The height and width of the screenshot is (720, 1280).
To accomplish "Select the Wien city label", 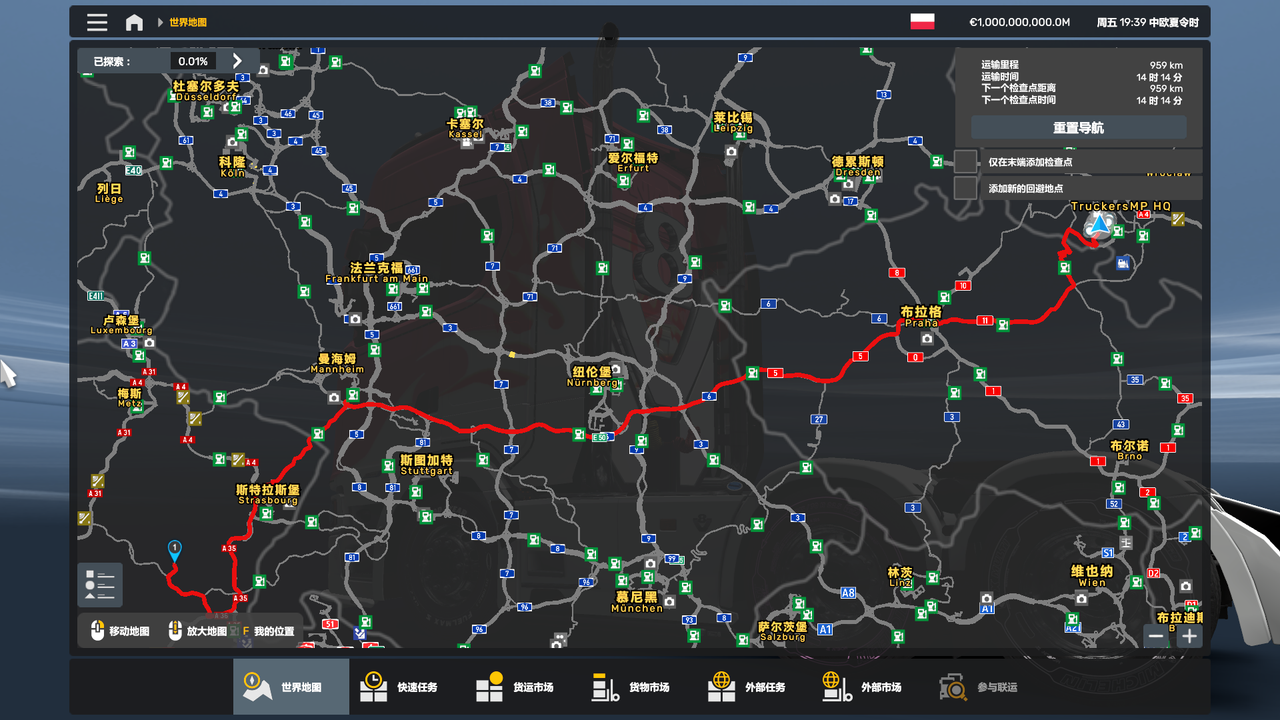I will click(1092, 576).
